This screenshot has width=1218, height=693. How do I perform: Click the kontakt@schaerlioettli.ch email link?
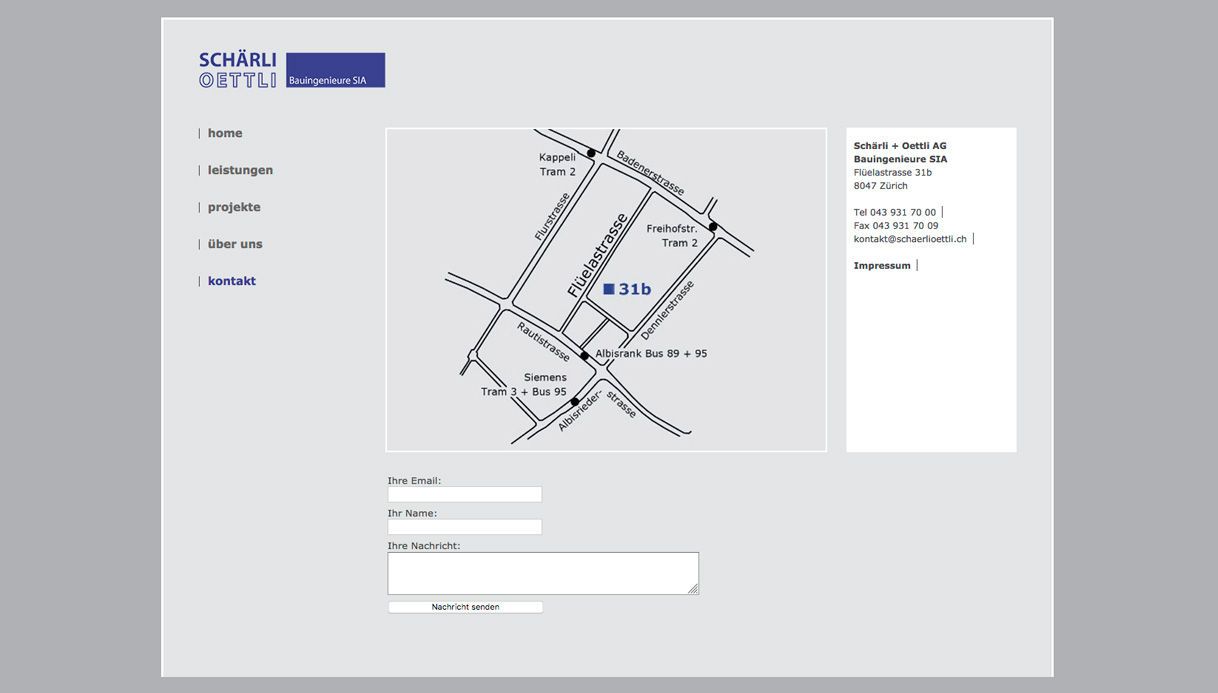click(910, 239)
